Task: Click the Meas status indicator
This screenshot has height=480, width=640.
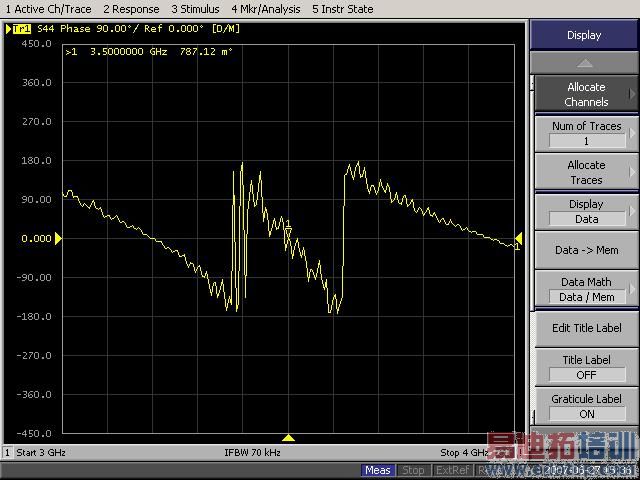Action: (x=378, y=470)
